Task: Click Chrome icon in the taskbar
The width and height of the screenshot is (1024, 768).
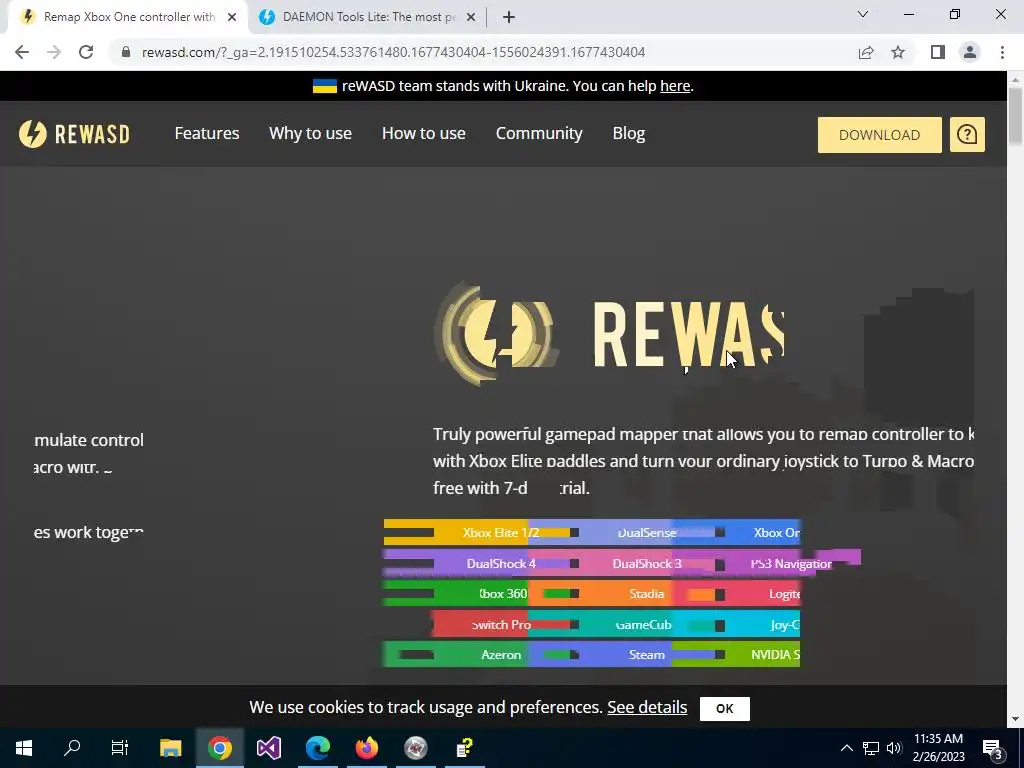Action: click(219, 748)
